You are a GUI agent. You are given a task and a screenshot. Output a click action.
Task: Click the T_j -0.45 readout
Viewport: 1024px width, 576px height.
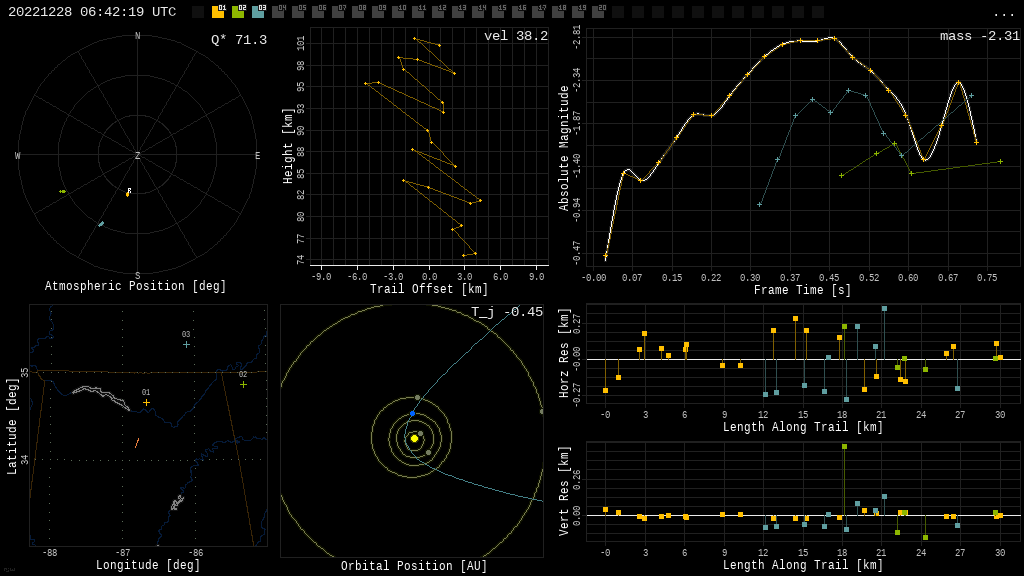click(x=507, y=312)
